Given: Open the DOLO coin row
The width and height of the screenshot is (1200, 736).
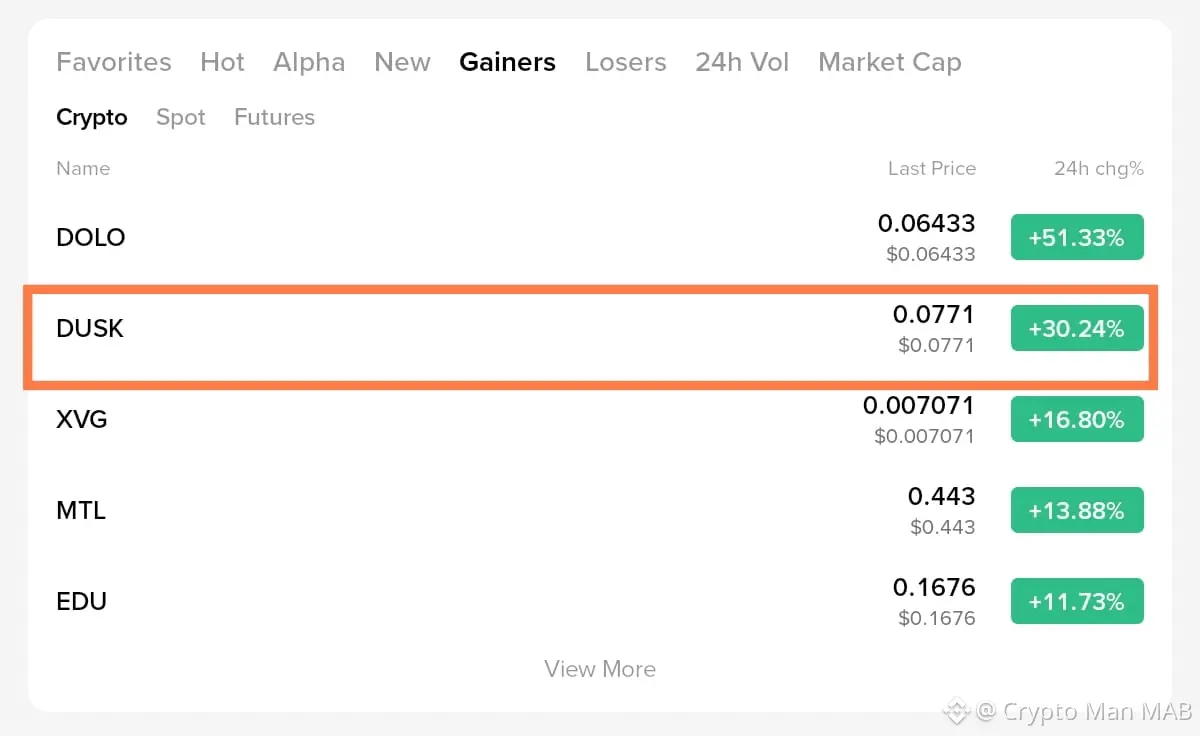Looking at the screenshot, I should tap(91, 238).
